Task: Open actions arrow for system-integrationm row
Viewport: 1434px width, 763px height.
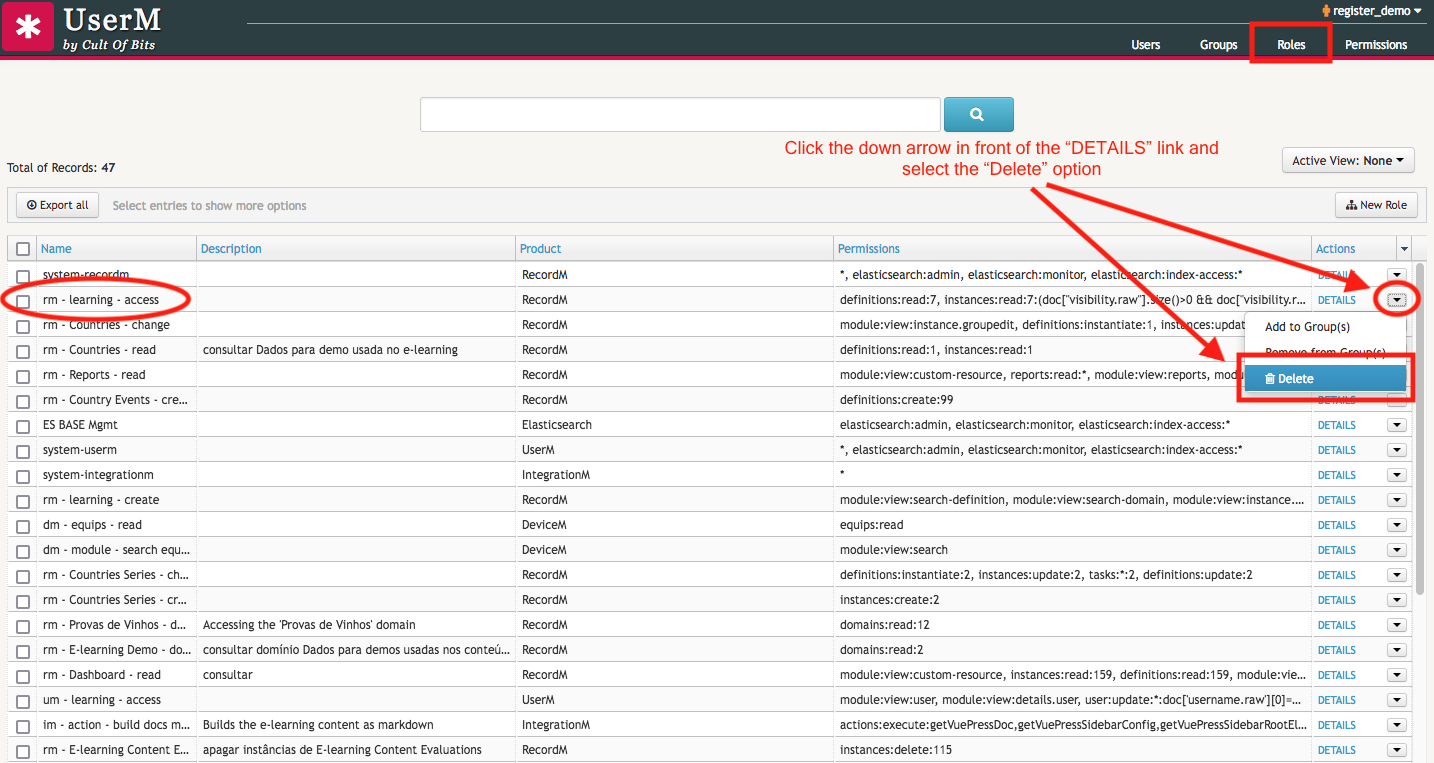Action: [x=1397, y=475]
